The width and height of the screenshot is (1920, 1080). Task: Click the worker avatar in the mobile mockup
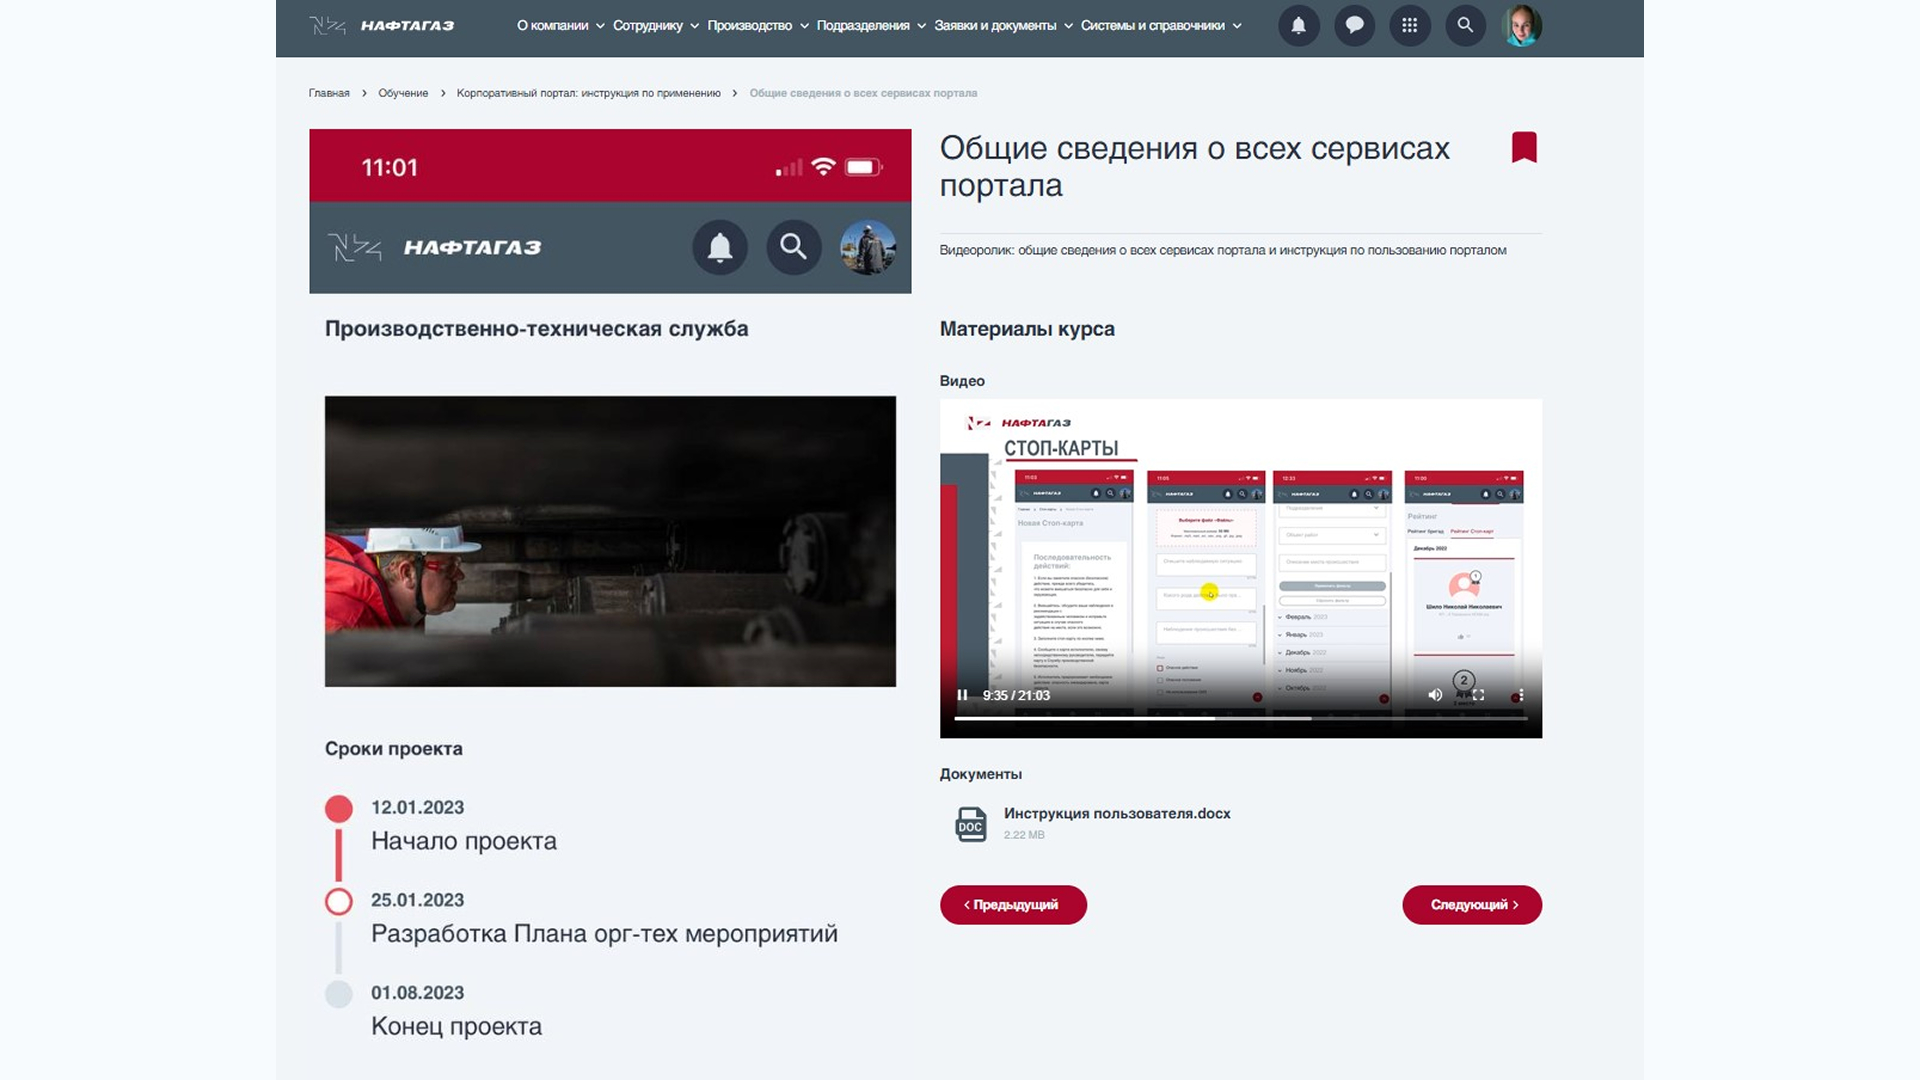coord(868,247)
